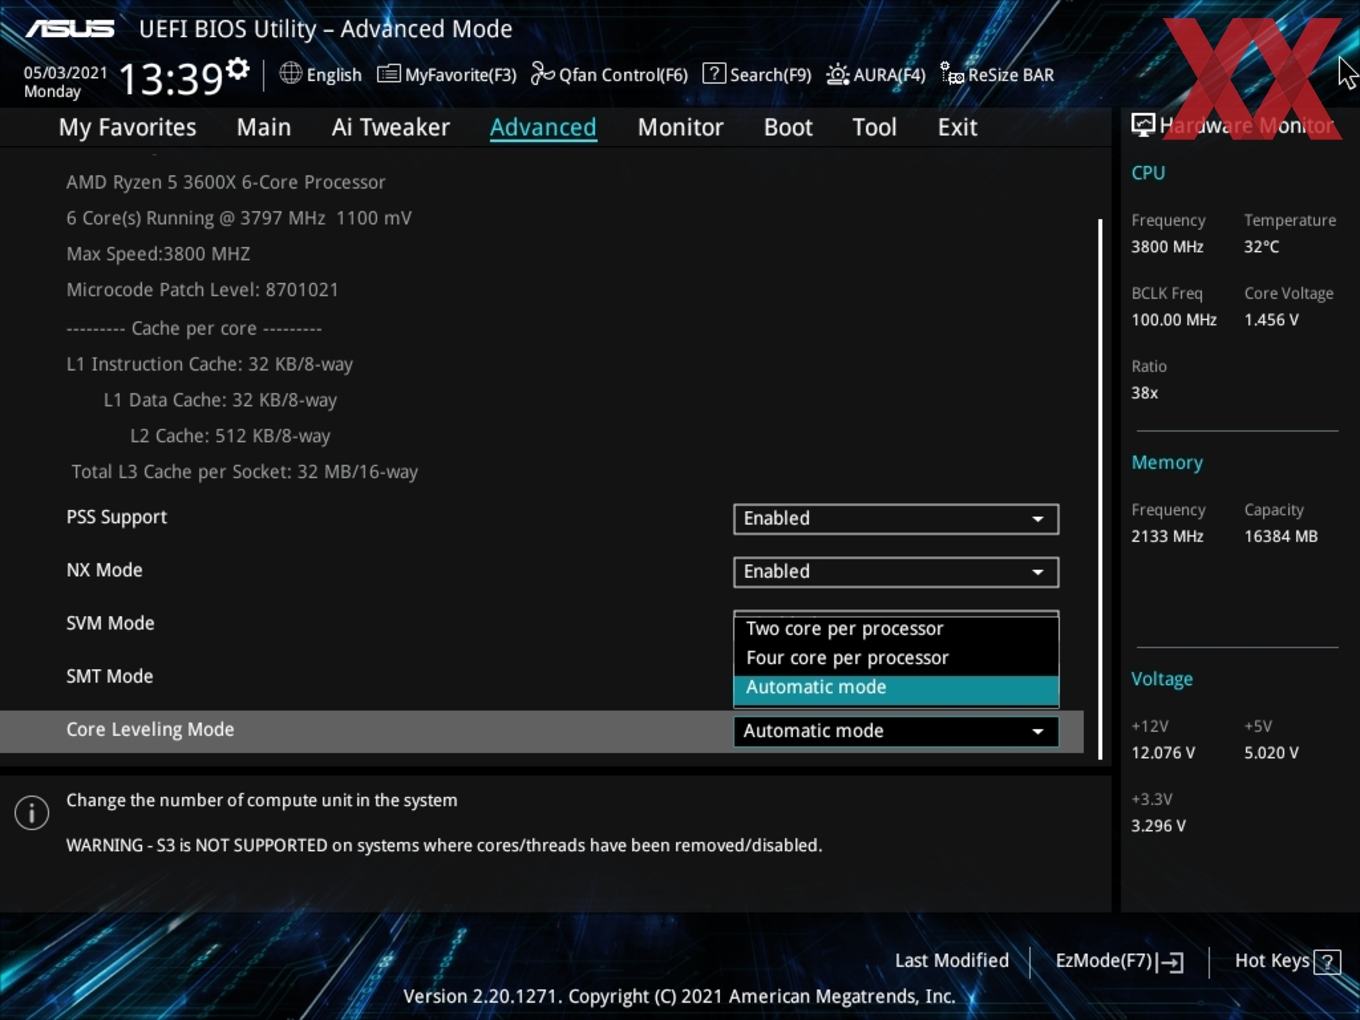Screen dimensions: 1360x1020
Task: Click the Ratio value 38x
Action: coord(1144,393)
